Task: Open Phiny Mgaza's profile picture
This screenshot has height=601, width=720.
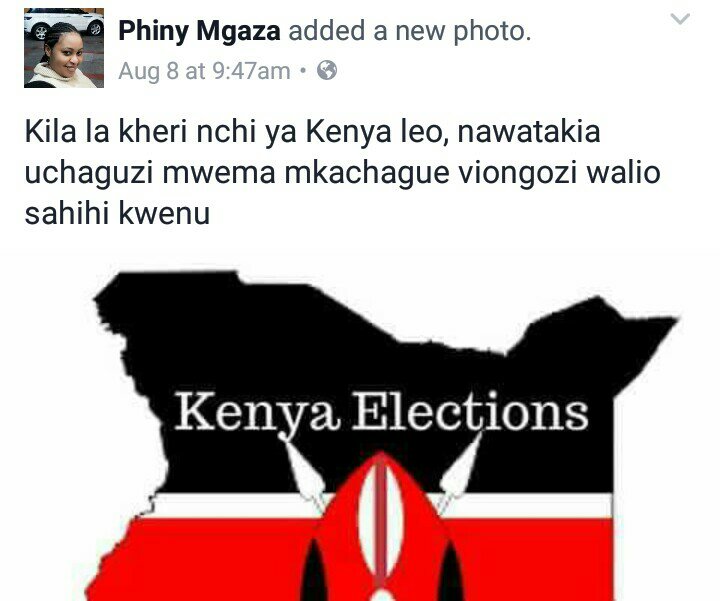Action: click(64, 48)
